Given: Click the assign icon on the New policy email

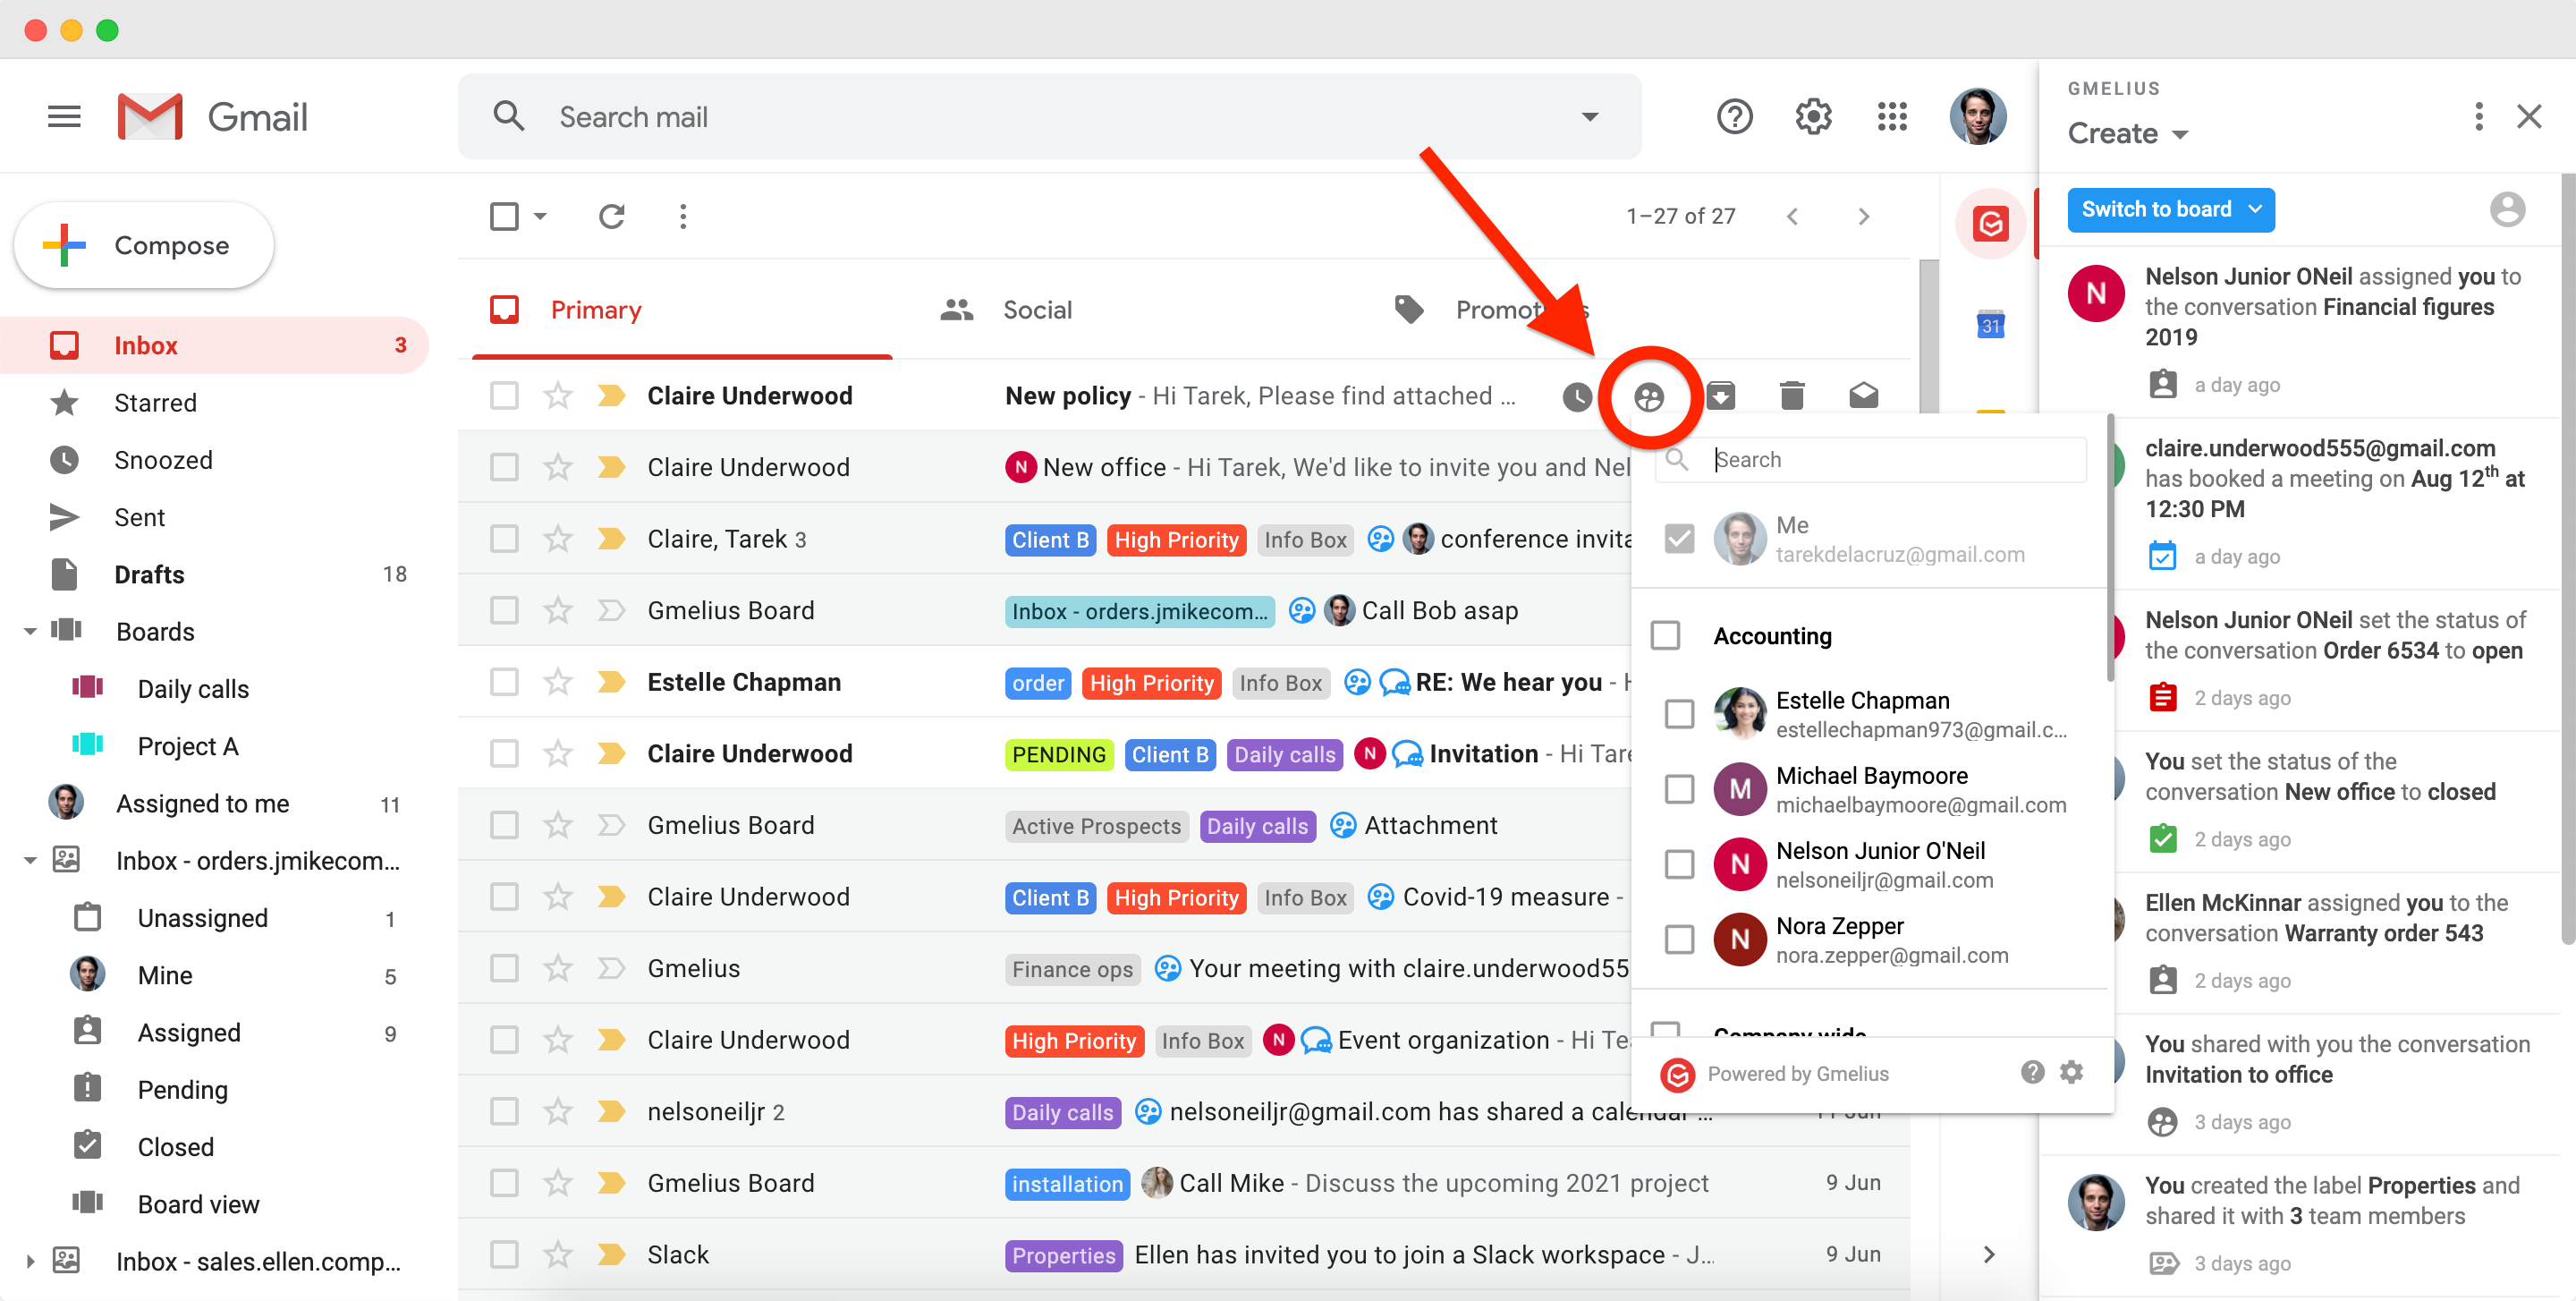Looking at the screenshot, I should coord(1648,396).
